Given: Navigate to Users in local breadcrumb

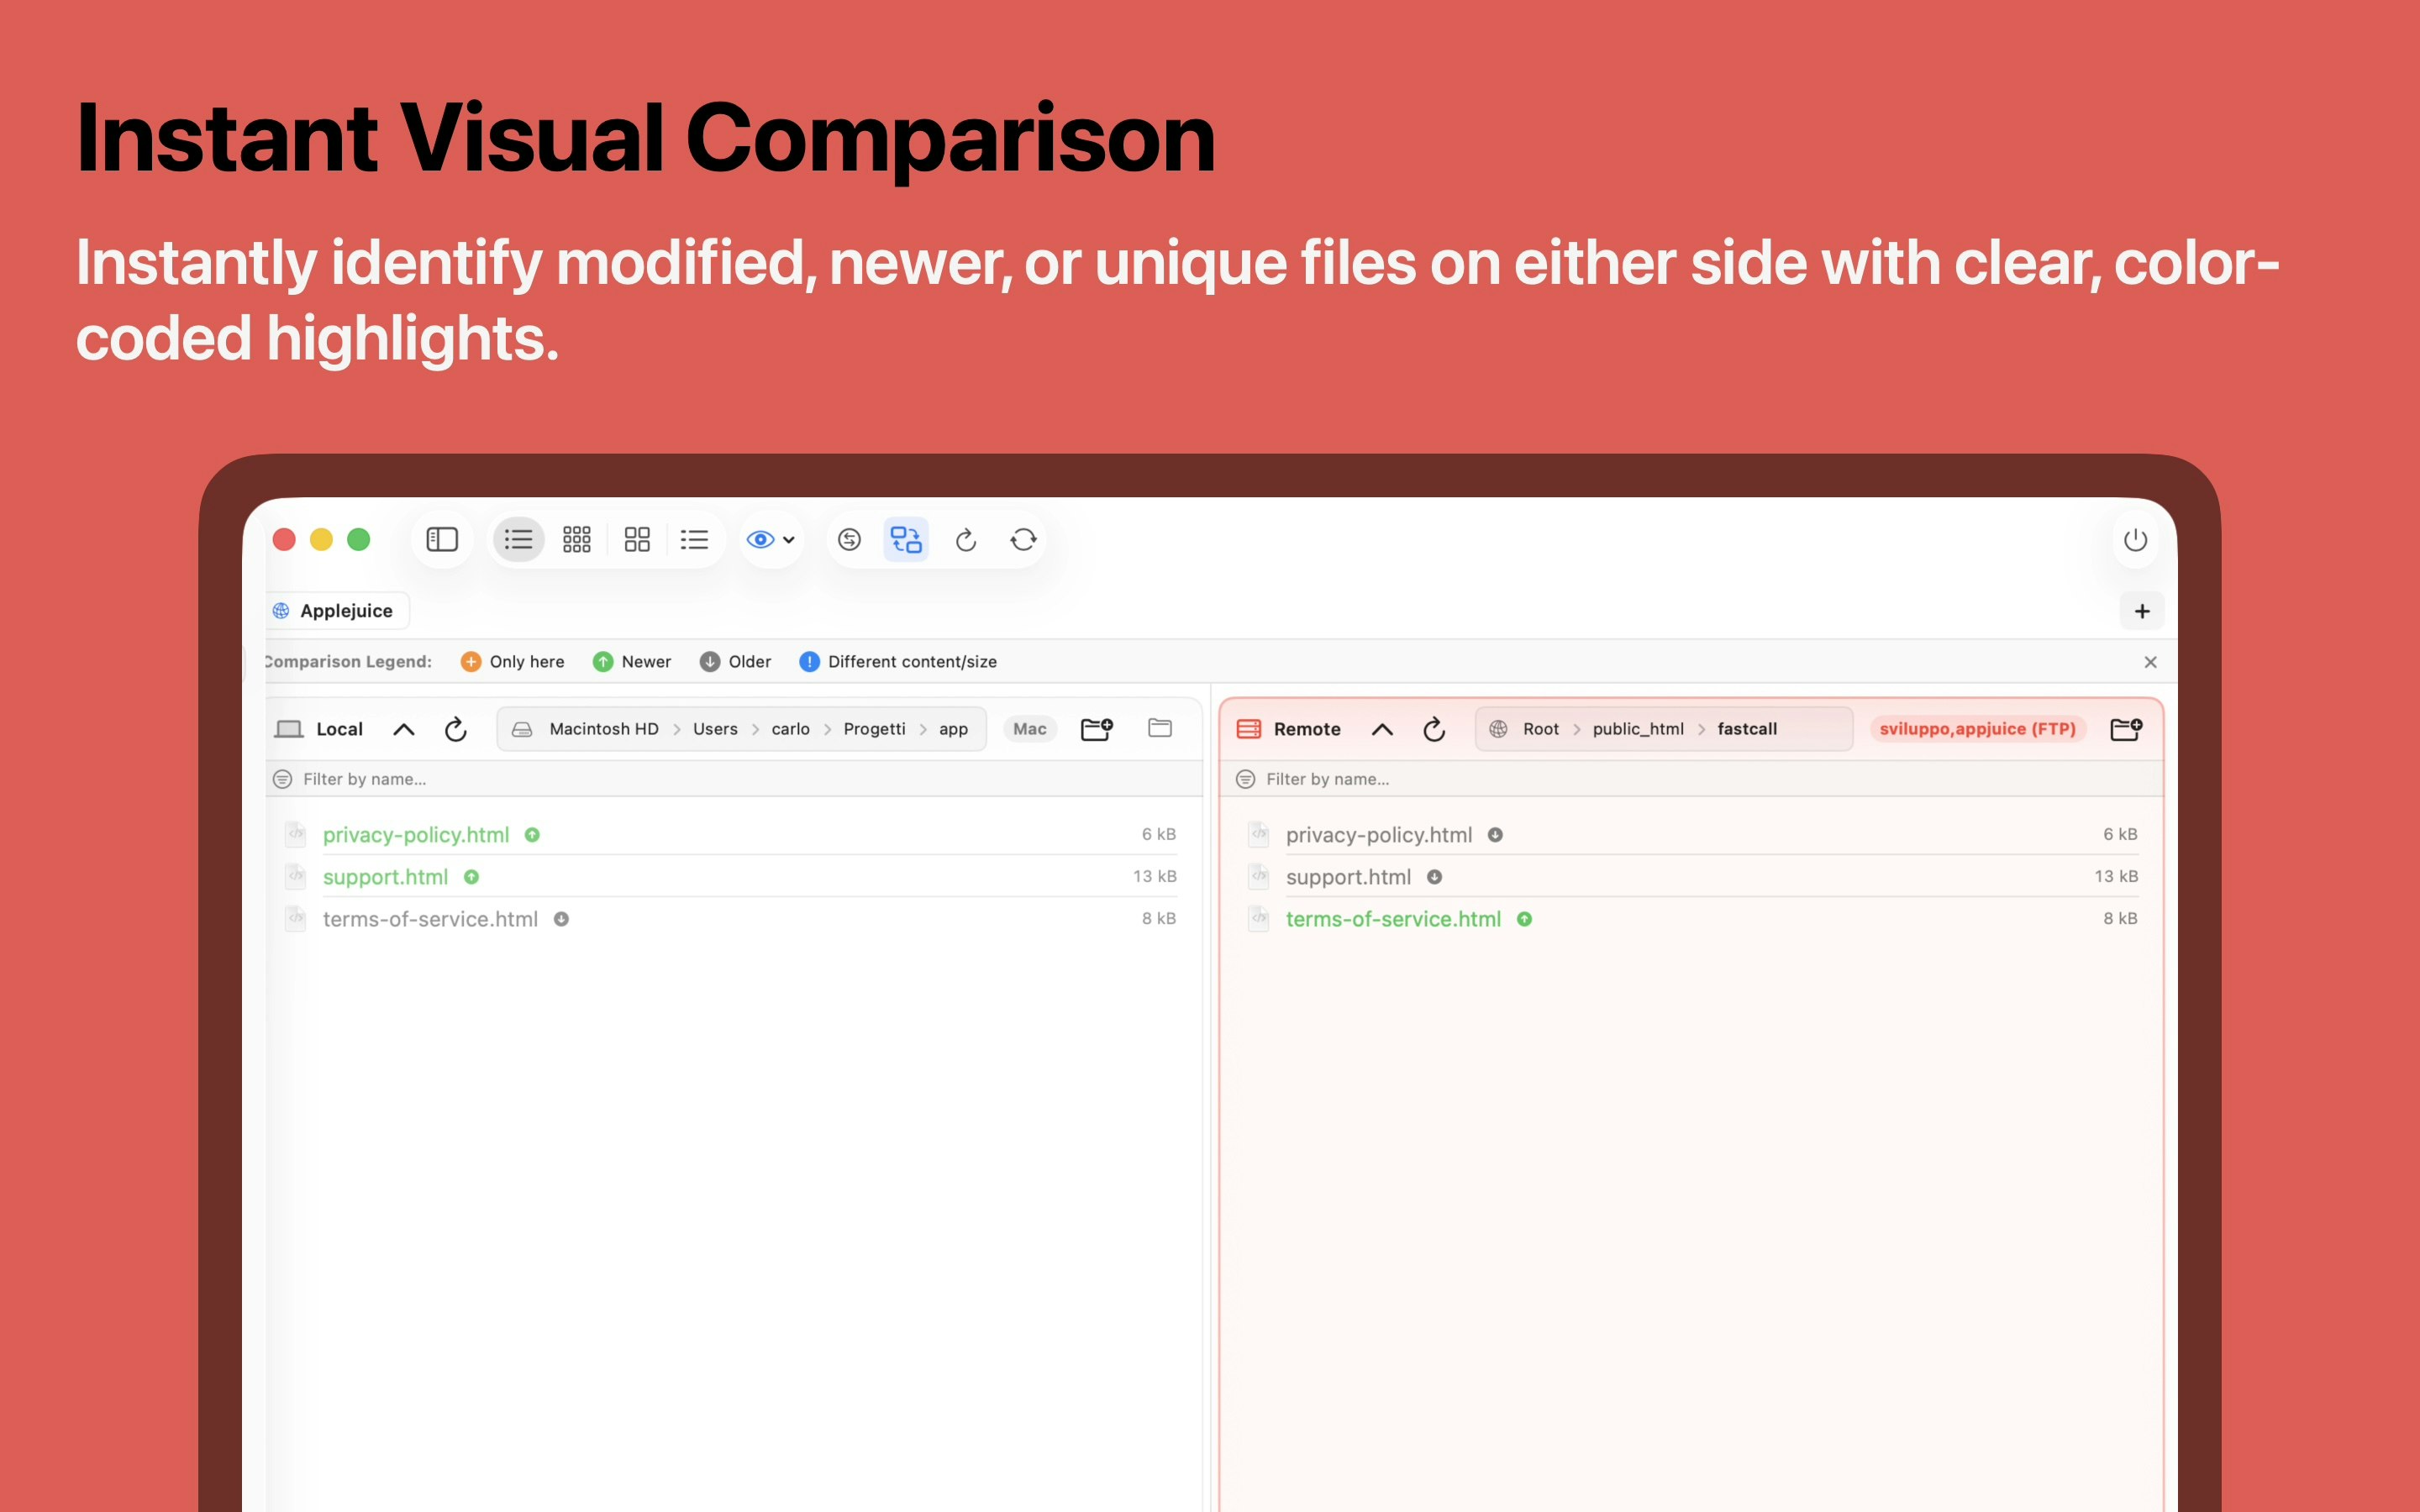Looking at the screenshot, I should (715, 729).
